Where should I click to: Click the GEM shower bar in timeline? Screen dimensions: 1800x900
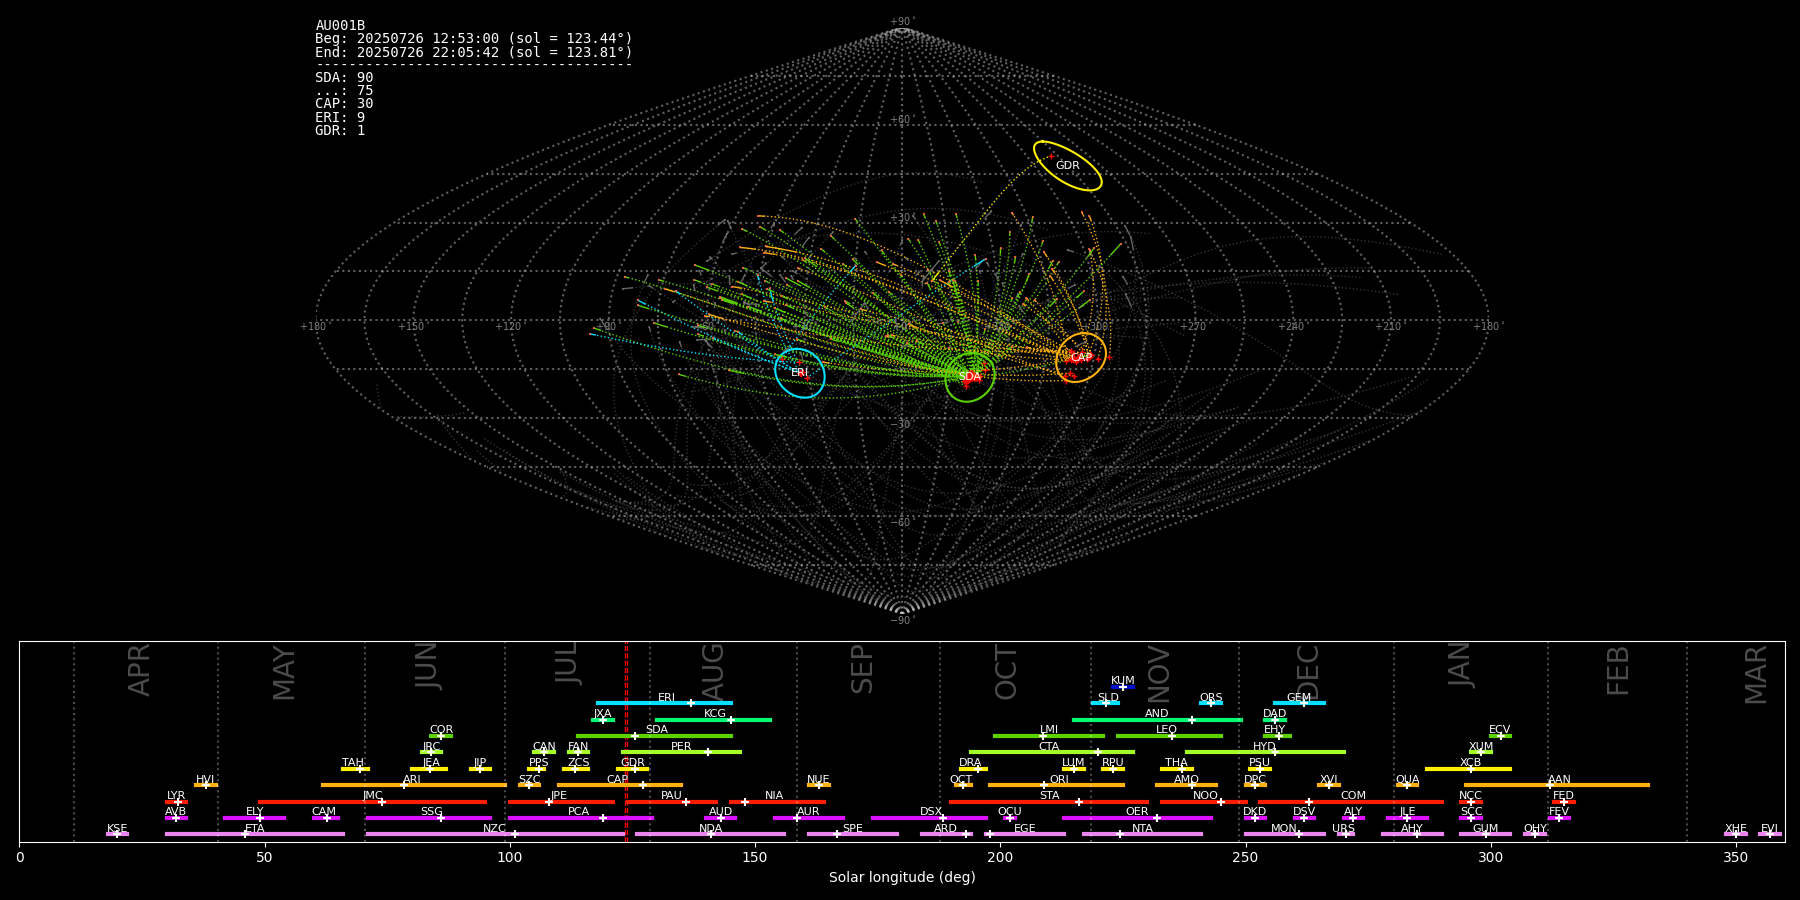click(x=1299, y=703)
